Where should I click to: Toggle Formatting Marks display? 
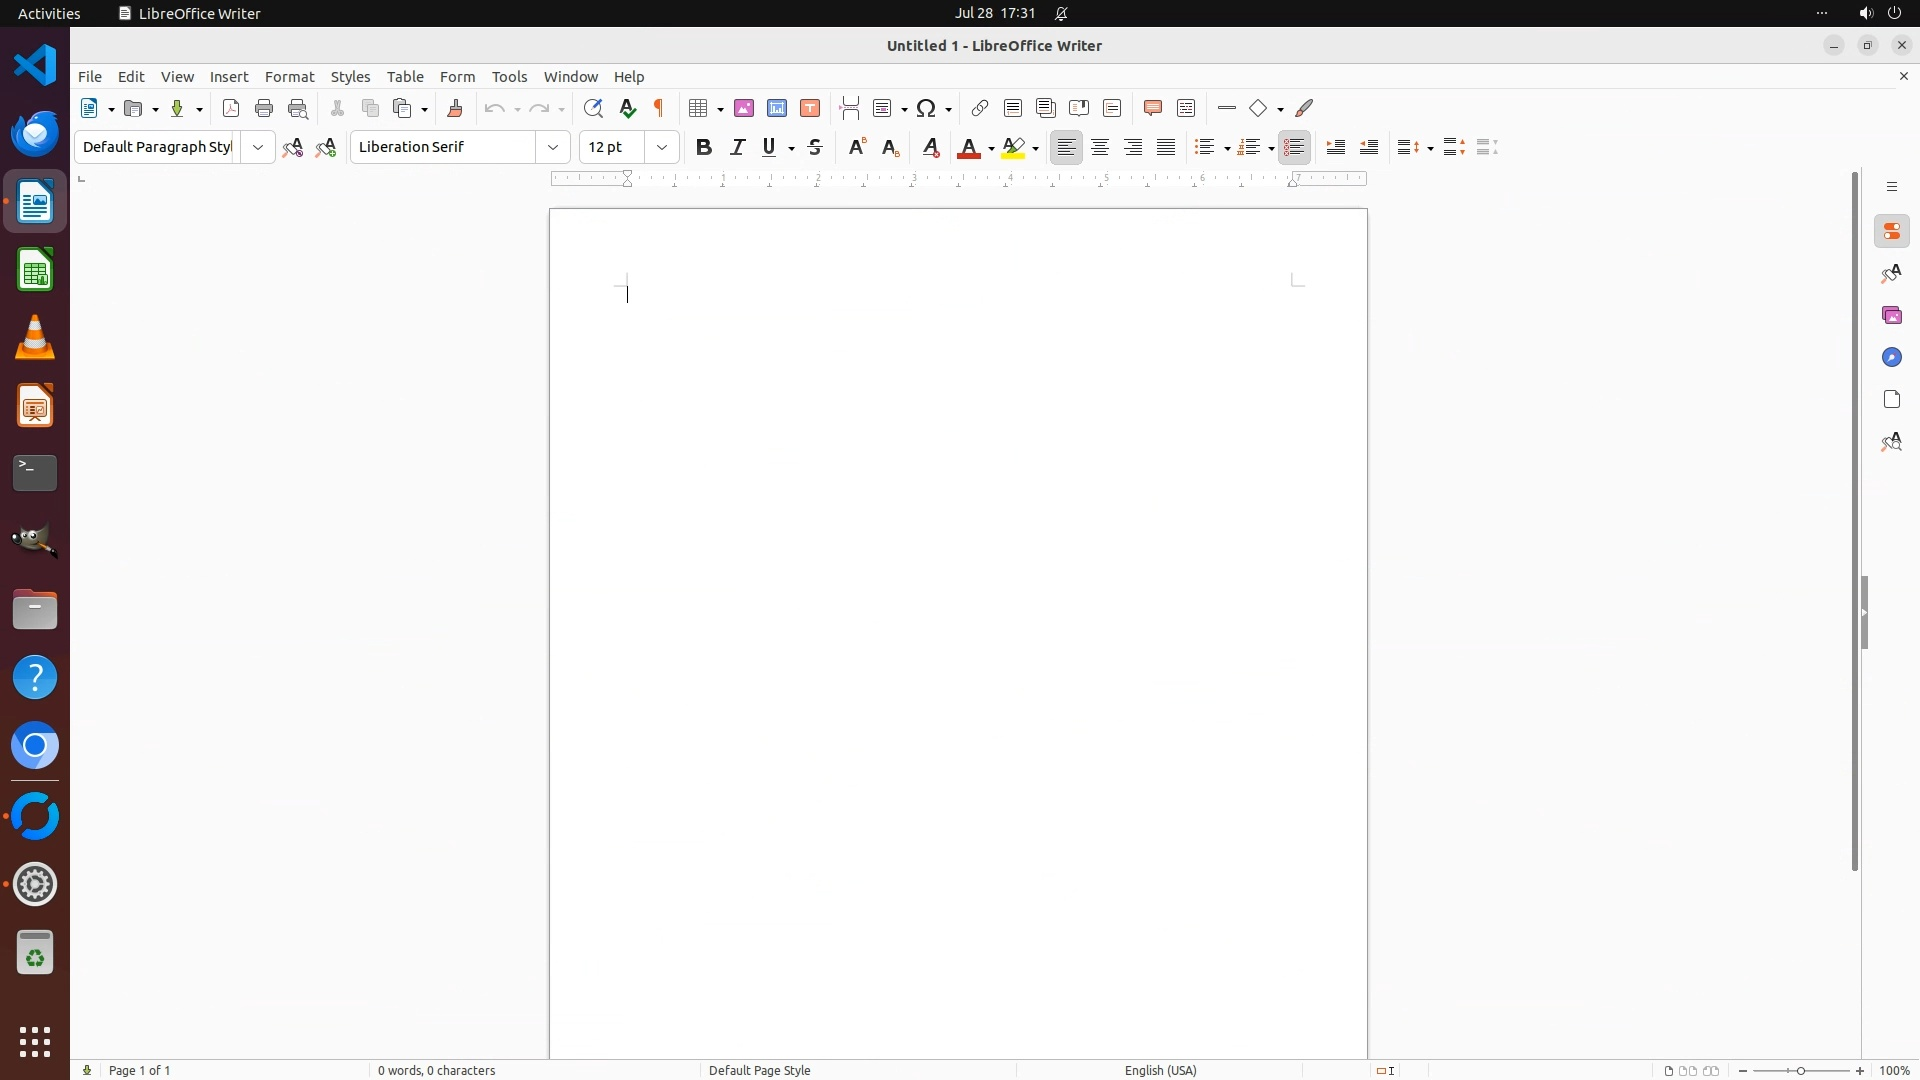(659, 108)
